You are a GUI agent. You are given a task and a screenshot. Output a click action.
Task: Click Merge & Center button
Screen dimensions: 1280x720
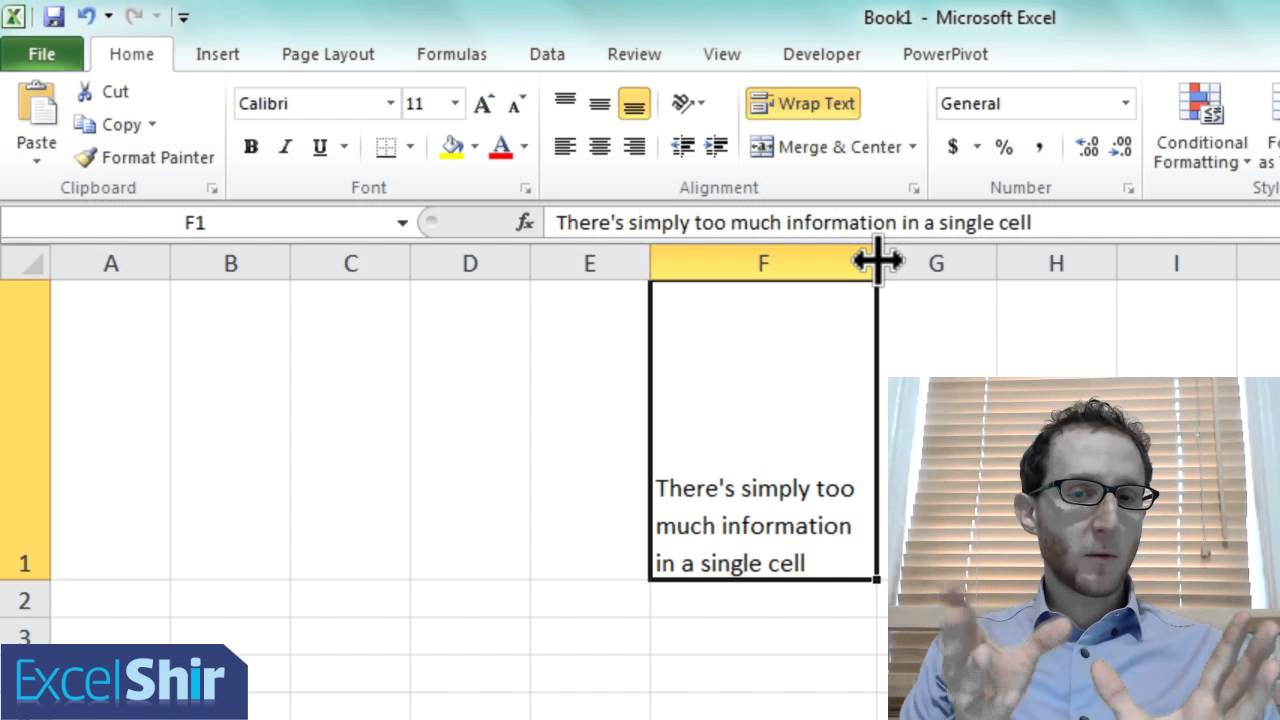point(826,147)
